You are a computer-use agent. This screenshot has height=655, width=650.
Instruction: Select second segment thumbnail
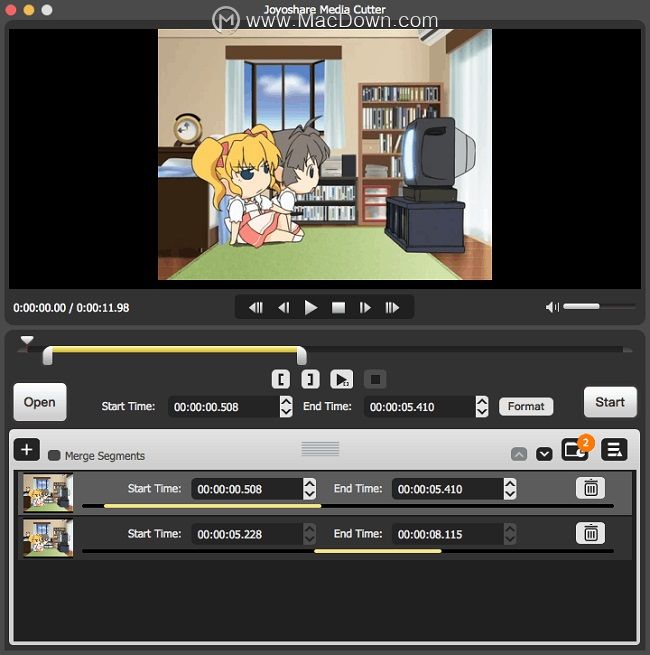coord(48,538)
